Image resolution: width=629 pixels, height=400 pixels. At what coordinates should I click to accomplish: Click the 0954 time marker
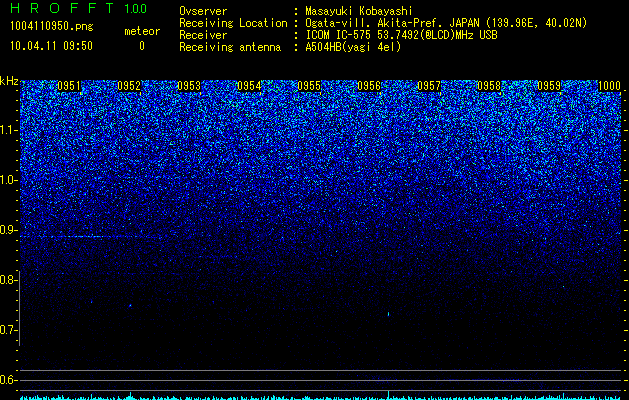tap(249, 86)
